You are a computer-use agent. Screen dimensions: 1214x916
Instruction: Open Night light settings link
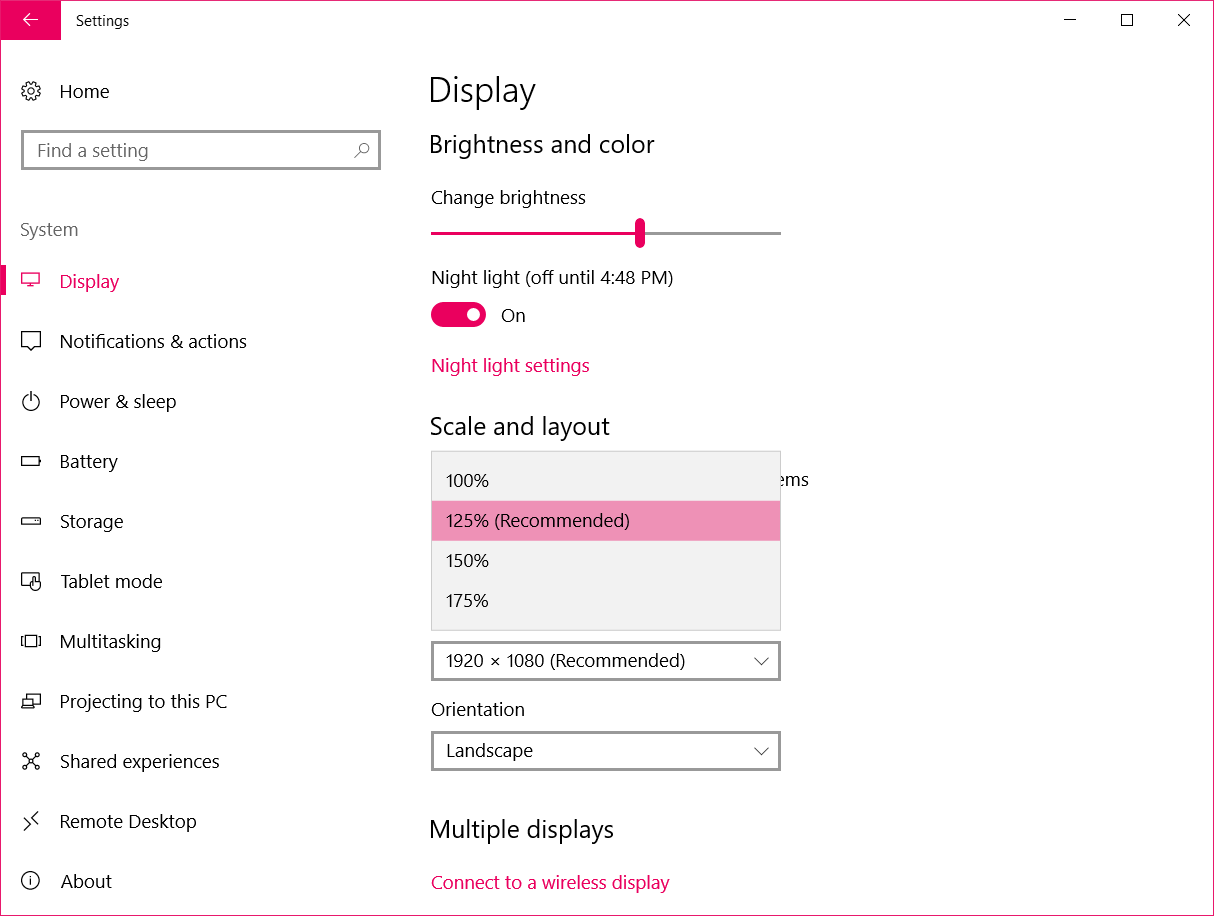pos(510,365)
